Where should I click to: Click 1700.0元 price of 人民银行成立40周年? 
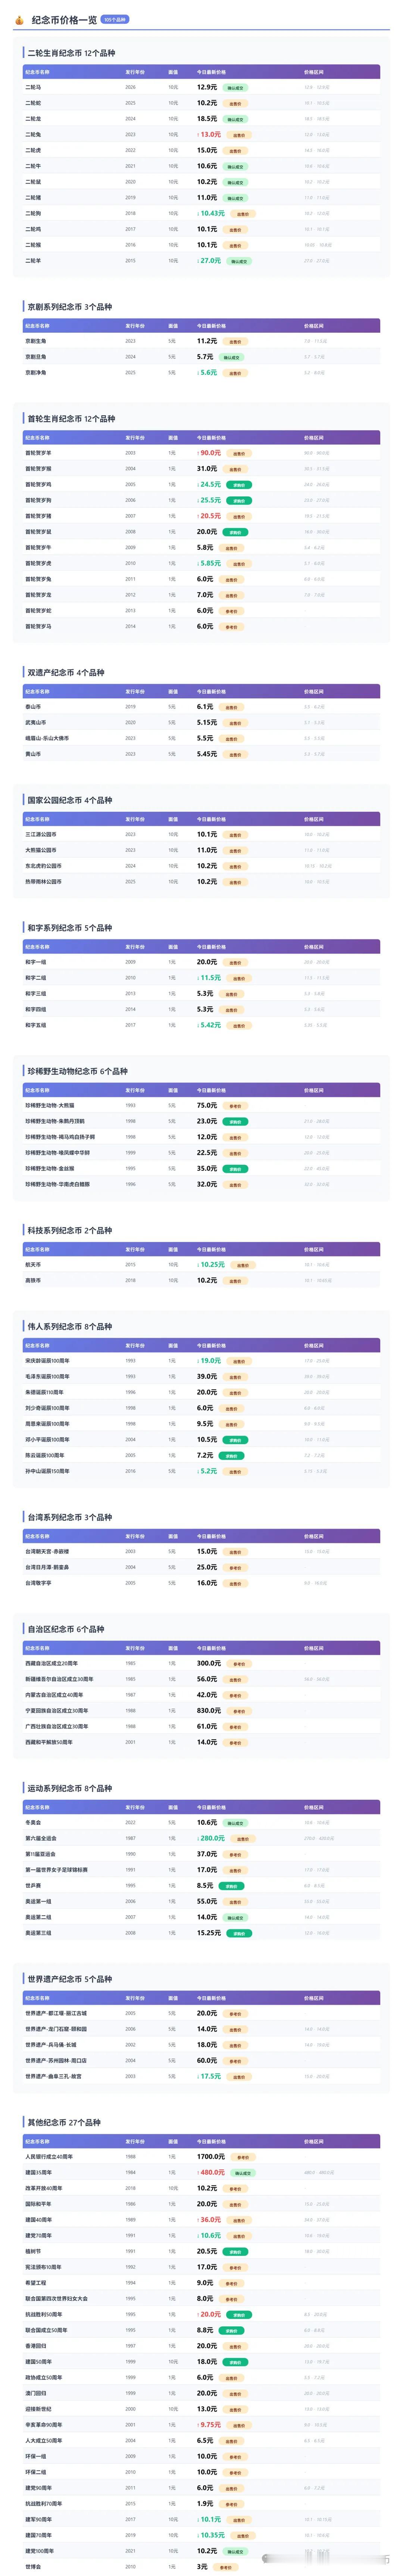pos(211,2157)
